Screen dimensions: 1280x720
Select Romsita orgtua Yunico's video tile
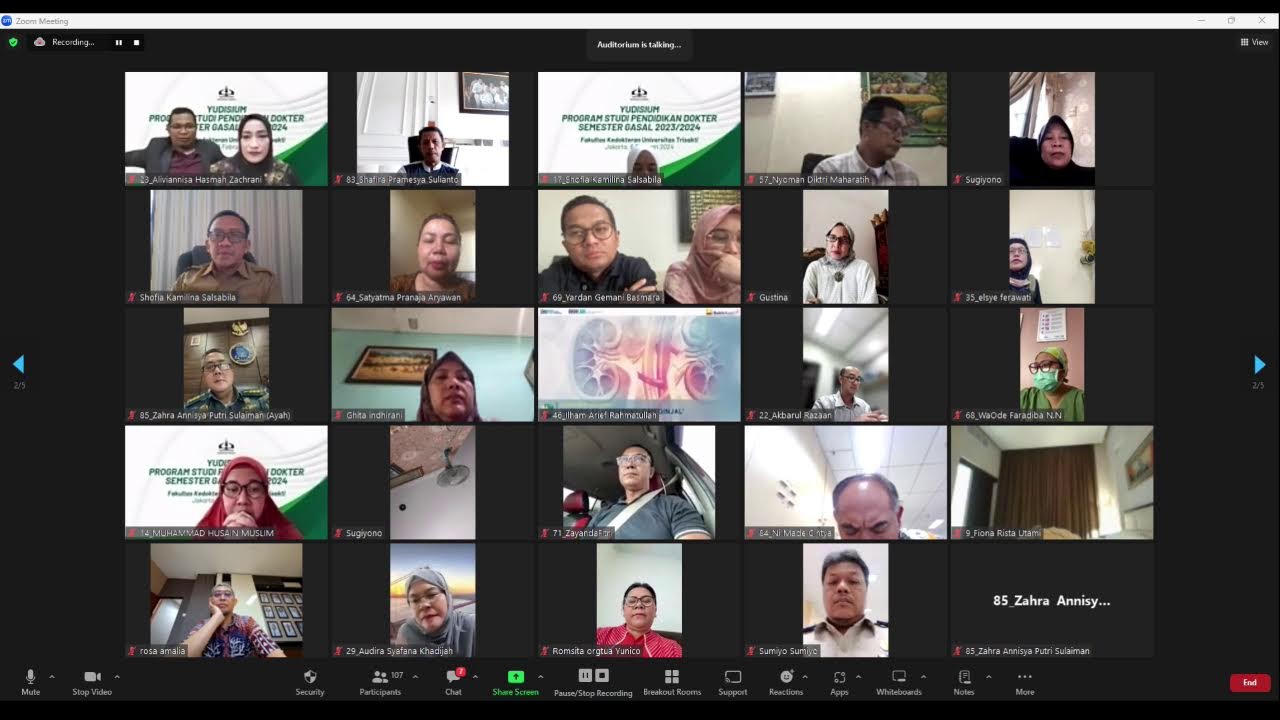coord(639,601)
